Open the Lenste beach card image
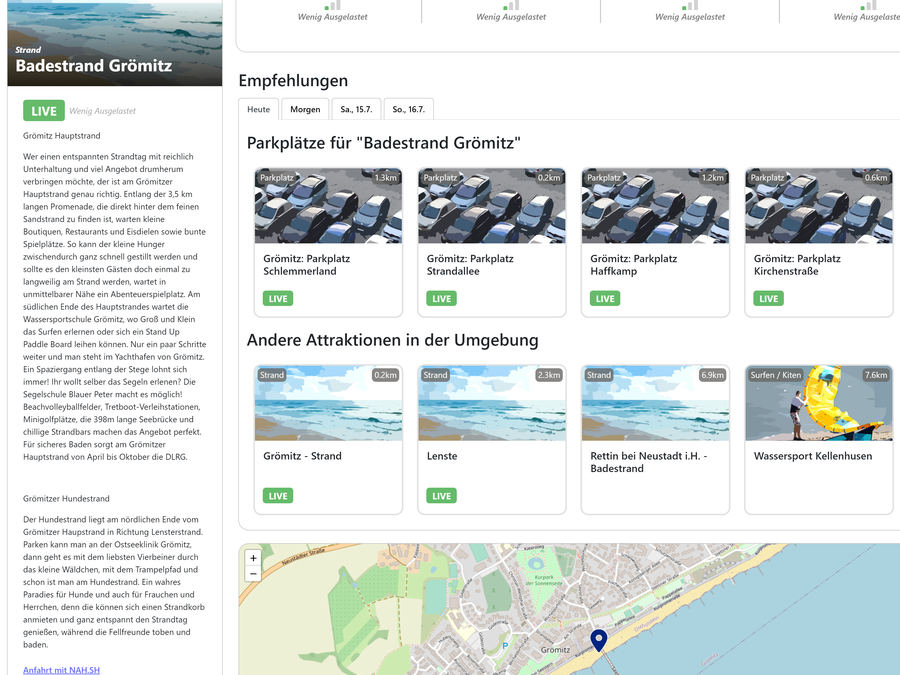The height and width of the screenshot is (675, 900). pyautogui.click(x=492, y=404)
